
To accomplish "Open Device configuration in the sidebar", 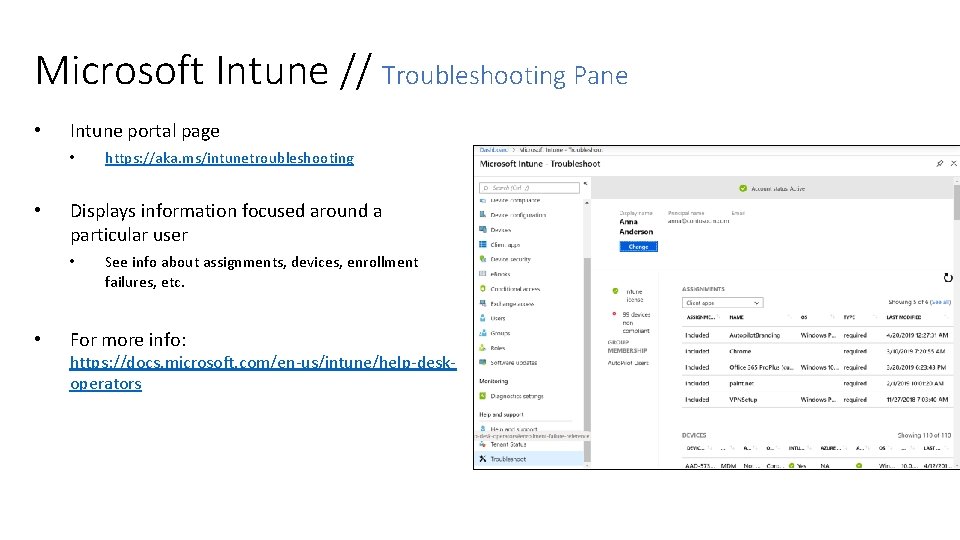I will point(517,215).
